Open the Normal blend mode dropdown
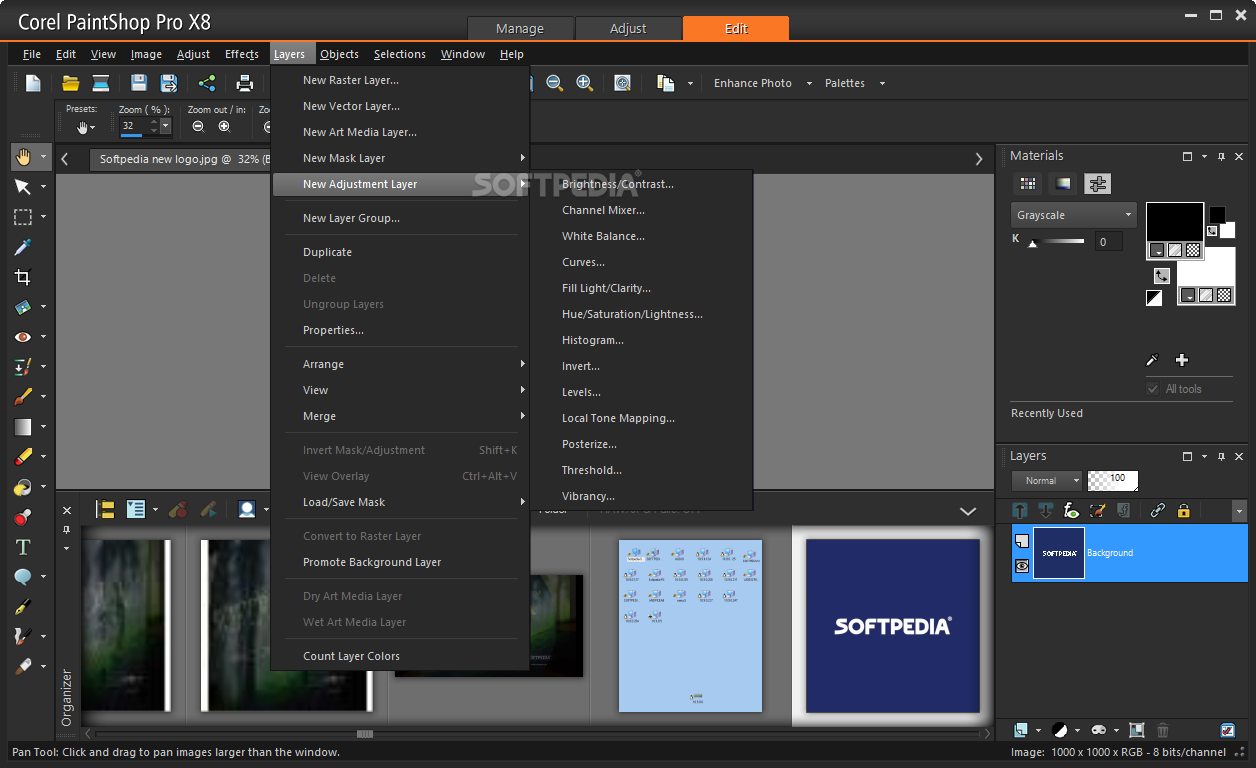The height and width of the screenshot is (768, 1256). [1047, 481]
